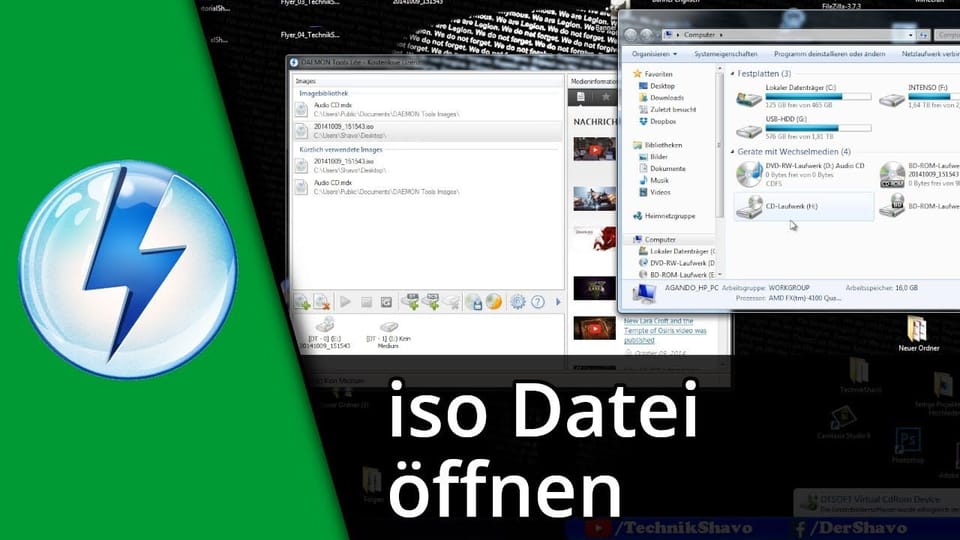Go back in the Explorer window
960x540 pixels.
(x=631, y=35)
